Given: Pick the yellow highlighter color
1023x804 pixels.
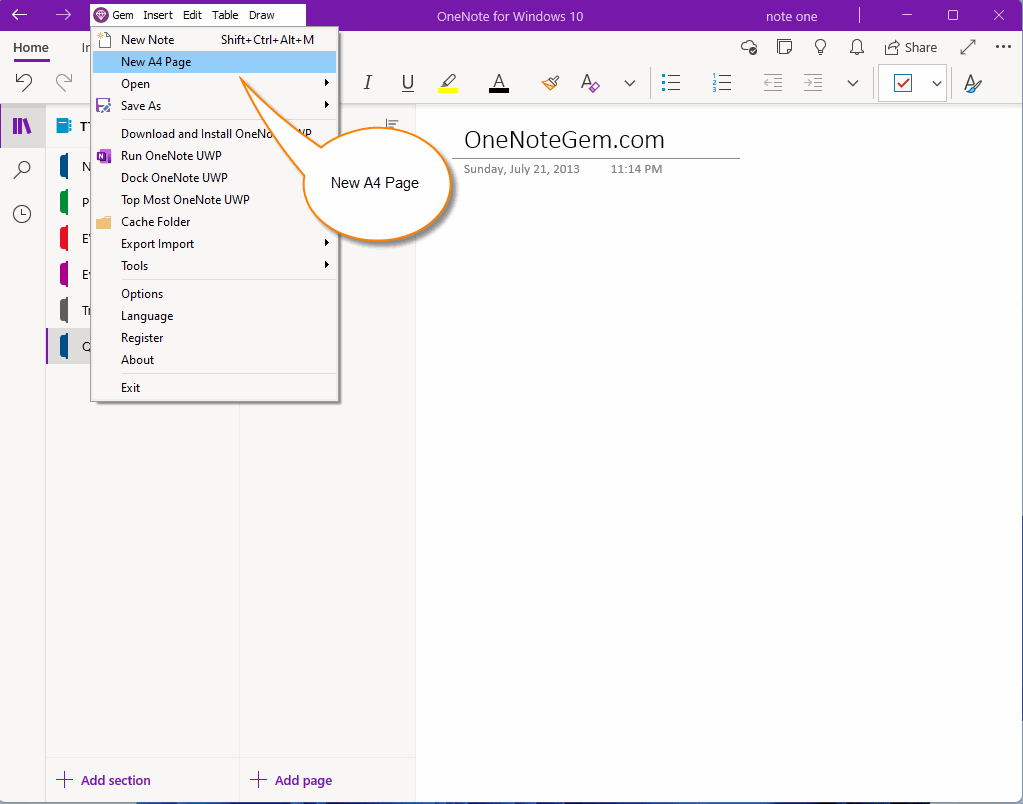Looking at the screenshot, I should (447, 83).
